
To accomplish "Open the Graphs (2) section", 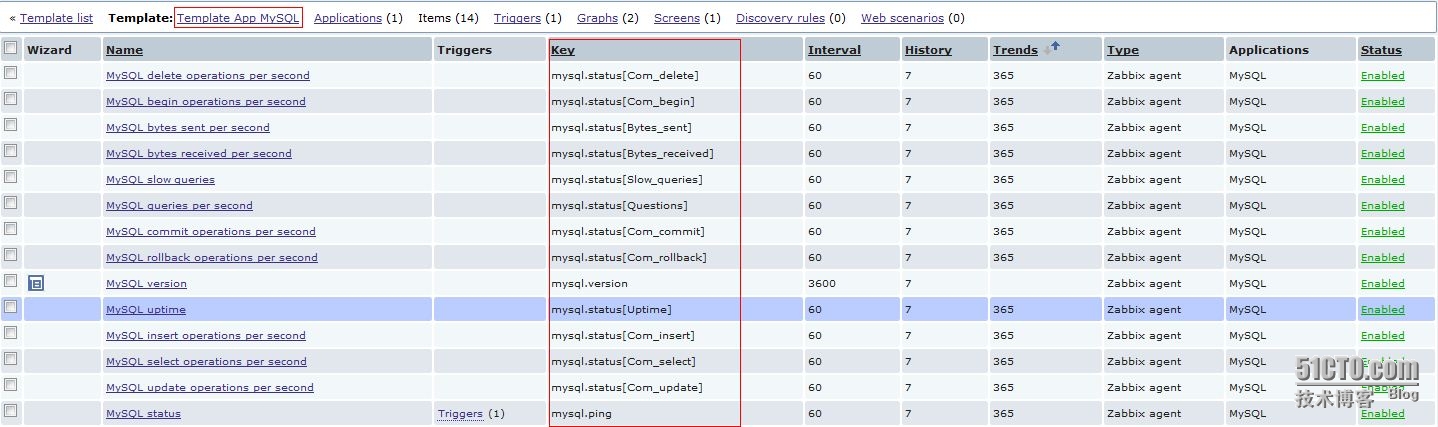I will (597, 18).
